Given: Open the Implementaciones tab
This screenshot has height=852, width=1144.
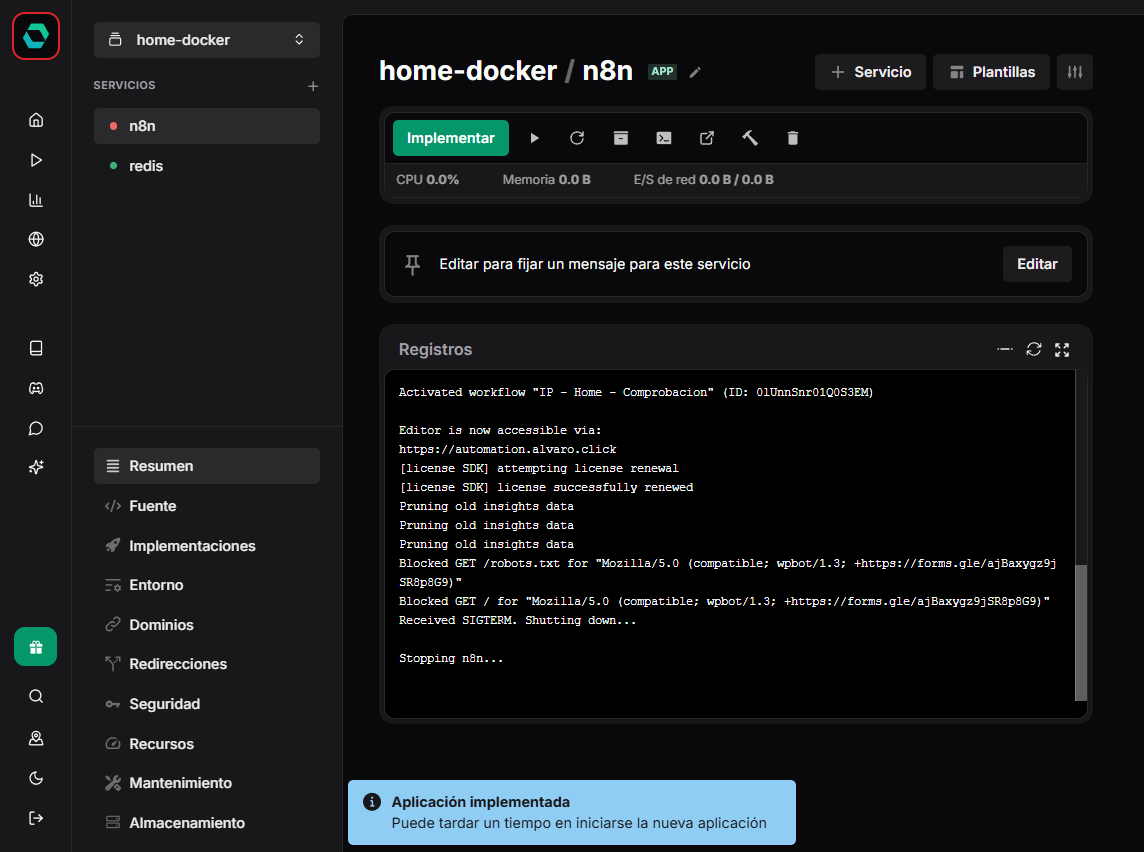Looking at the screenshot, I should tap(206, 546).
